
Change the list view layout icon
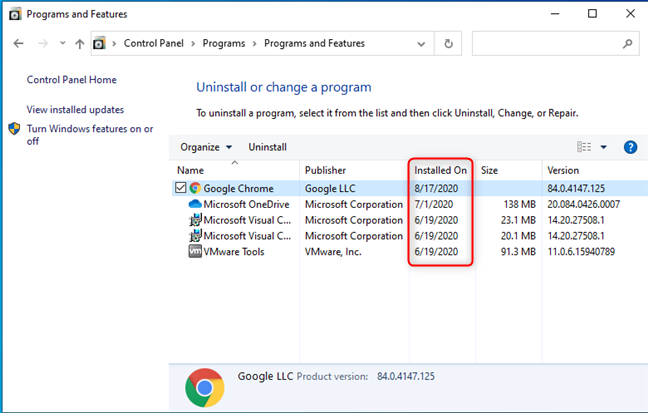(x=584, y=147)
